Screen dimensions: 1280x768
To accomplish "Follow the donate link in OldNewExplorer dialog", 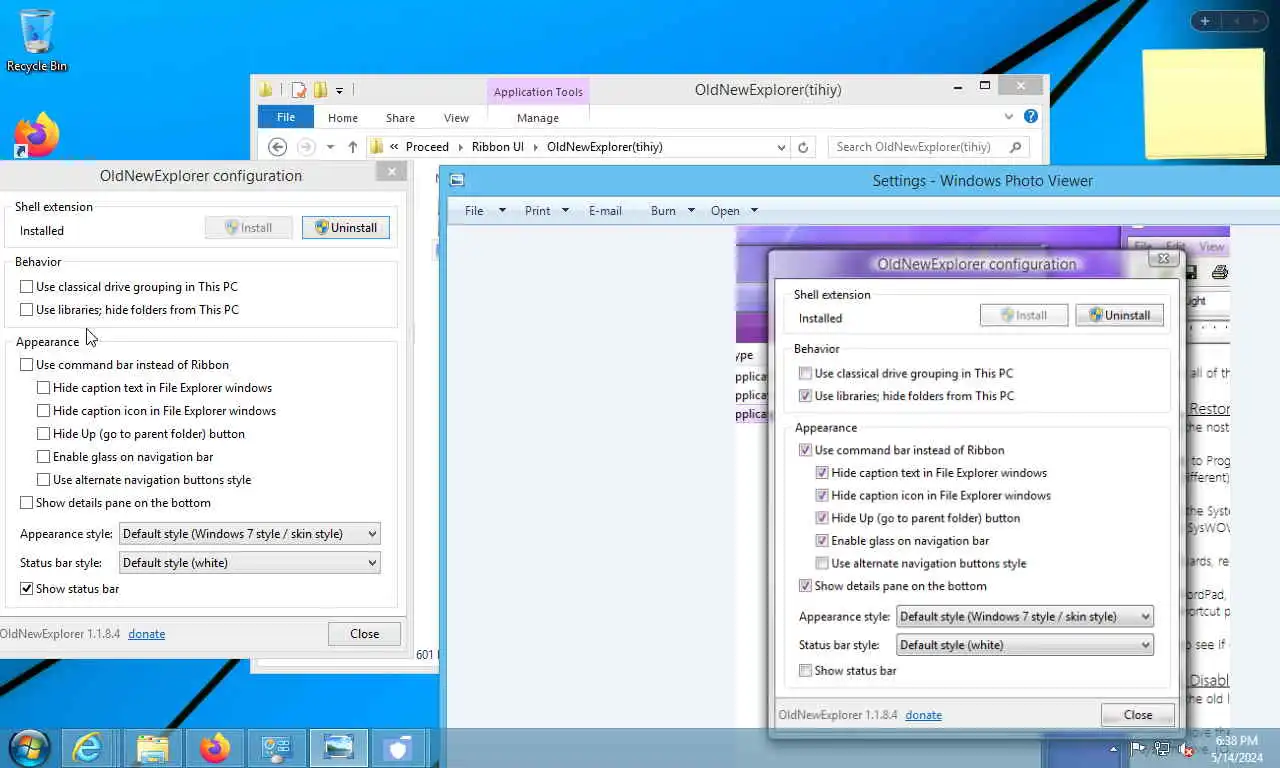I will pos(147,634).
